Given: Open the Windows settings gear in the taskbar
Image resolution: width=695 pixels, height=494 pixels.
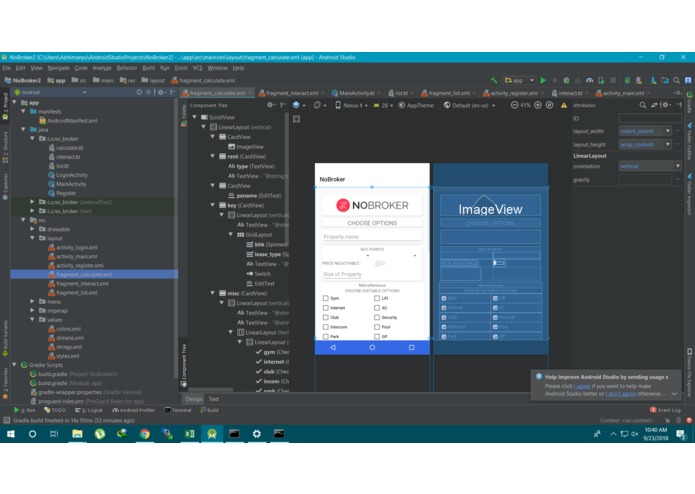Looking at the screenshot, I should coord(257,434).
